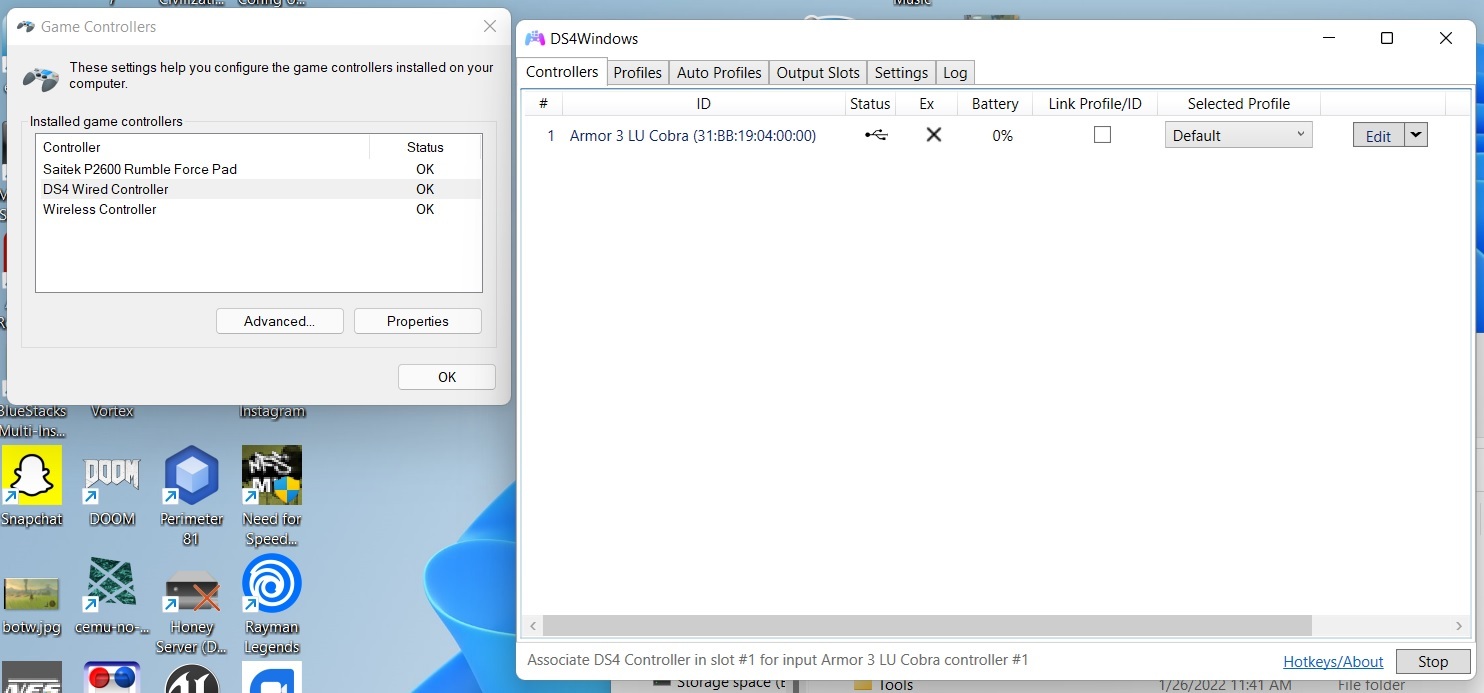This screenshot has height=693, width=1484.
Task: Open the botw.jpg image thumbnail
Action: coord(32,594)
